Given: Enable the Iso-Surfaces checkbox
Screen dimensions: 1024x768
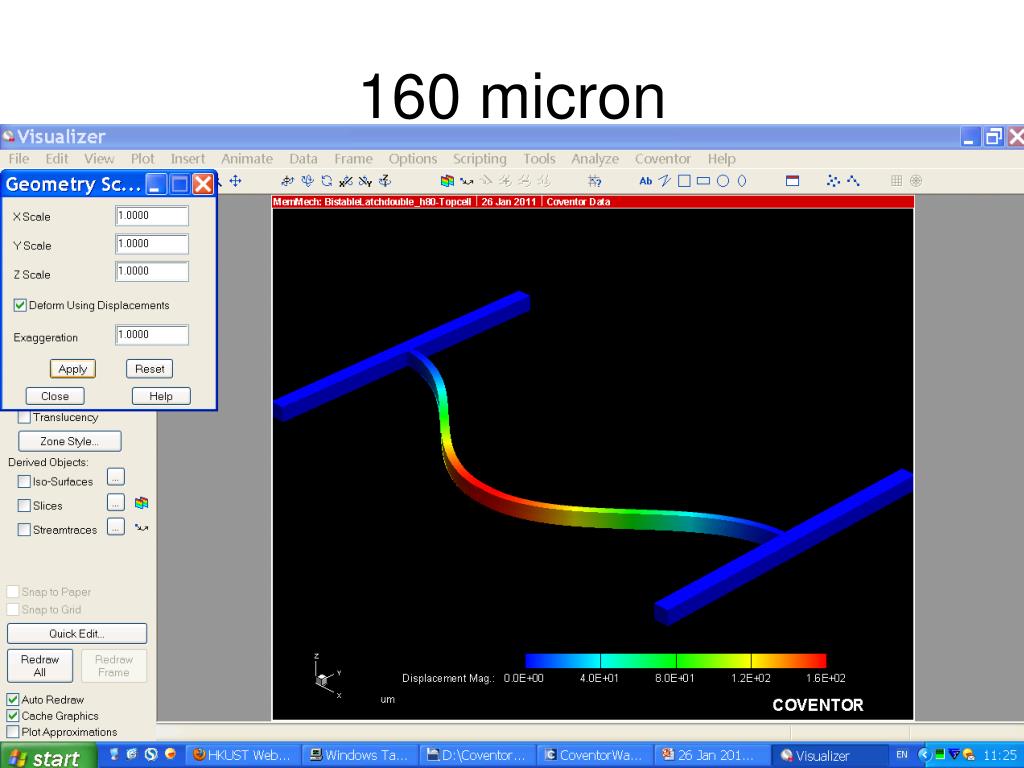Looking at the screenshot, I should 24,481.
